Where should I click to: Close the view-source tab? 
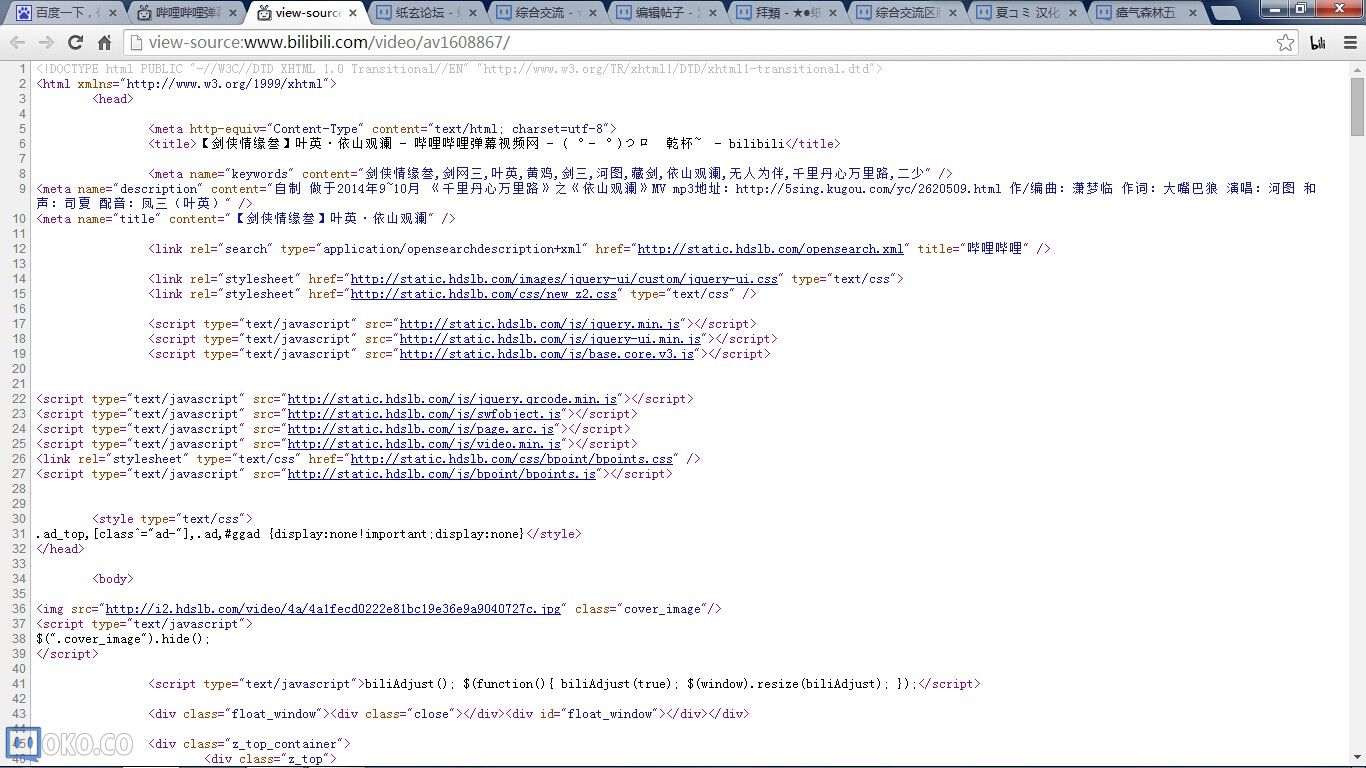[353, 14]
